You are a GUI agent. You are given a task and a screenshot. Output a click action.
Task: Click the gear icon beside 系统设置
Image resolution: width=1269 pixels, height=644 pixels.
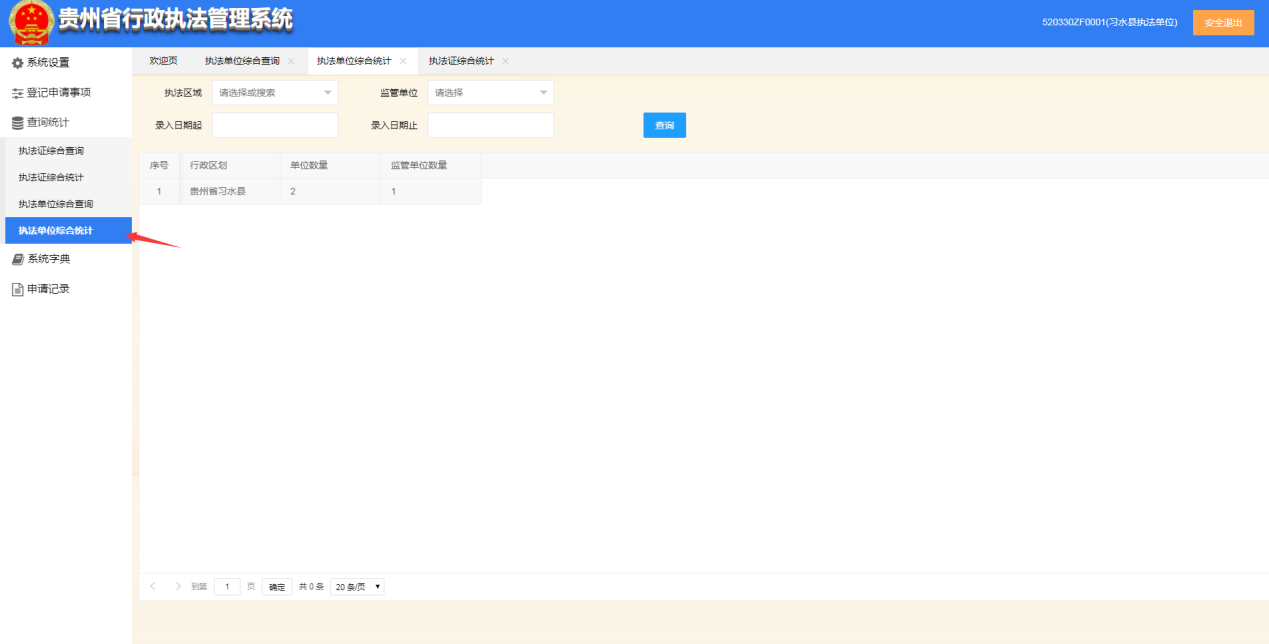click(x=17, y=63)
